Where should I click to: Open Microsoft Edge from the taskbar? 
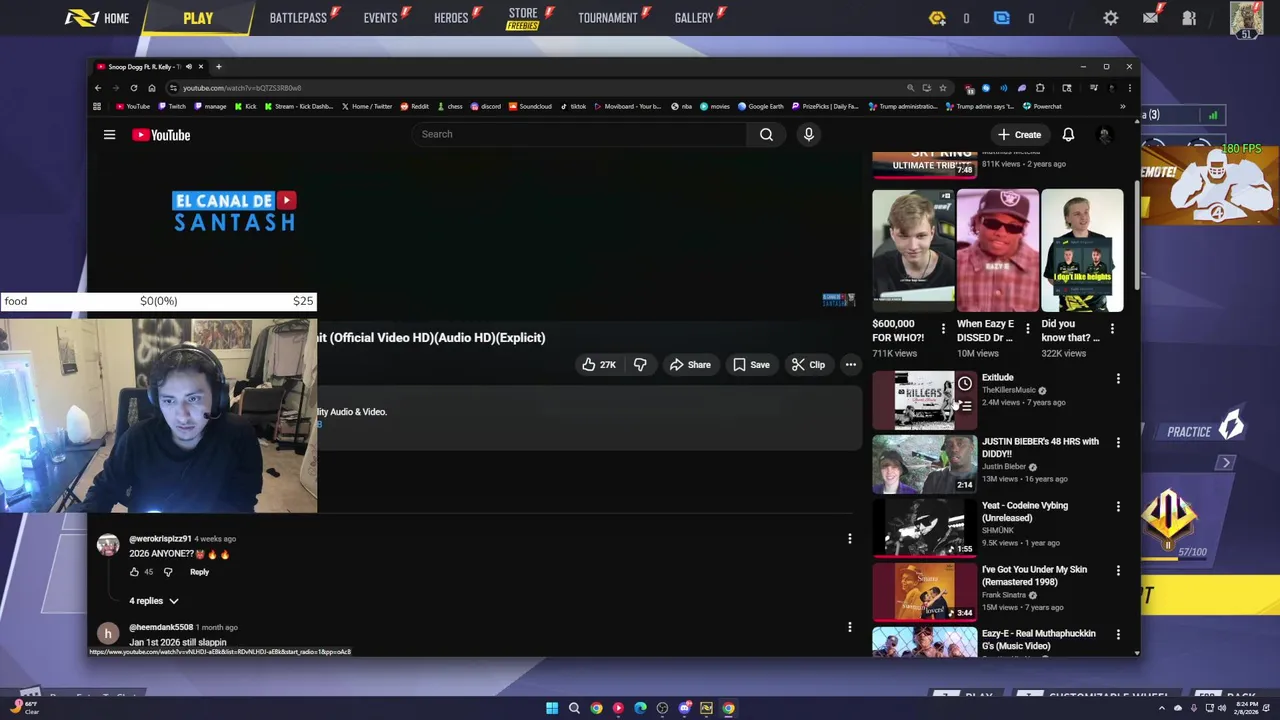click(640, 708)
